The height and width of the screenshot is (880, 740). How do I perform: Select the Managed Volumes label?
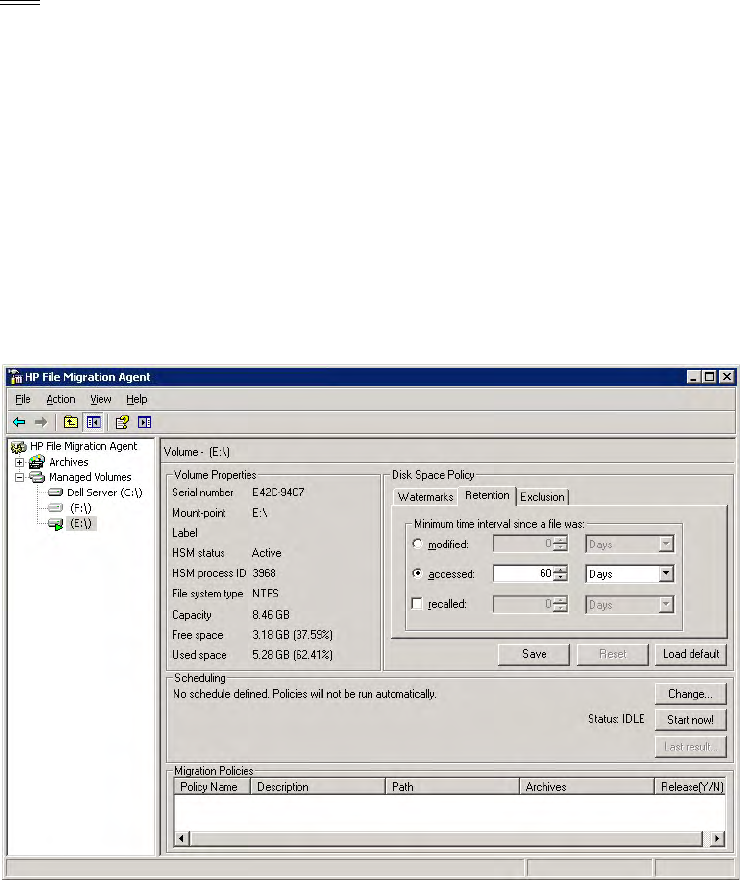90,477
